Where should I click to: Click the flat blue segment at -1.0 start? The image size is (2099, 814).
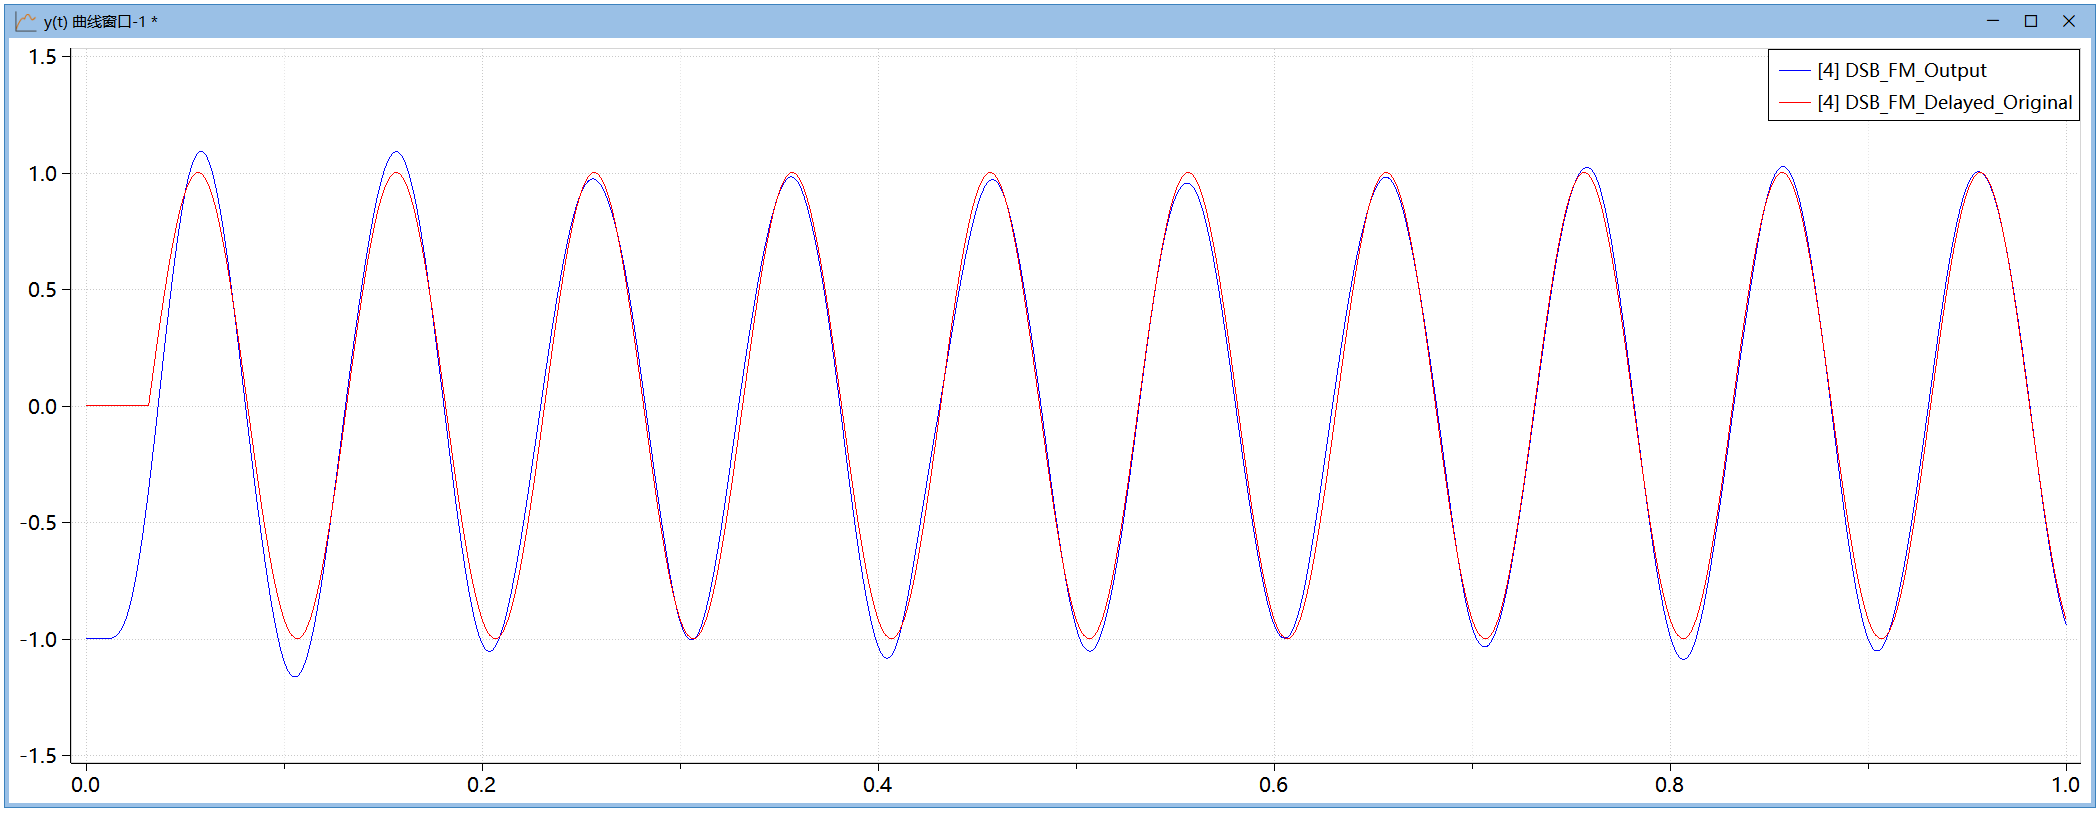98,638
